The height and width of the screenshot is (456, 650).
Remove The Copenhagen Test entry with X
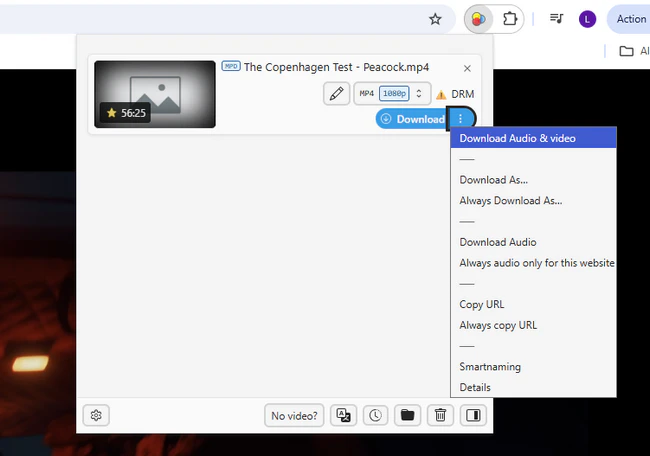click(x=467, y=68)
